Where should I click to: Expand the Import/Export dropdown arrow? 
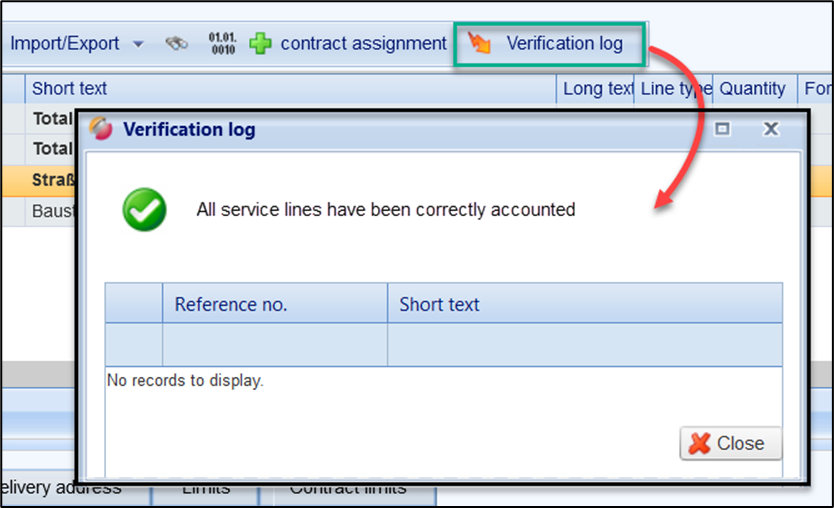tap(138, 44)
